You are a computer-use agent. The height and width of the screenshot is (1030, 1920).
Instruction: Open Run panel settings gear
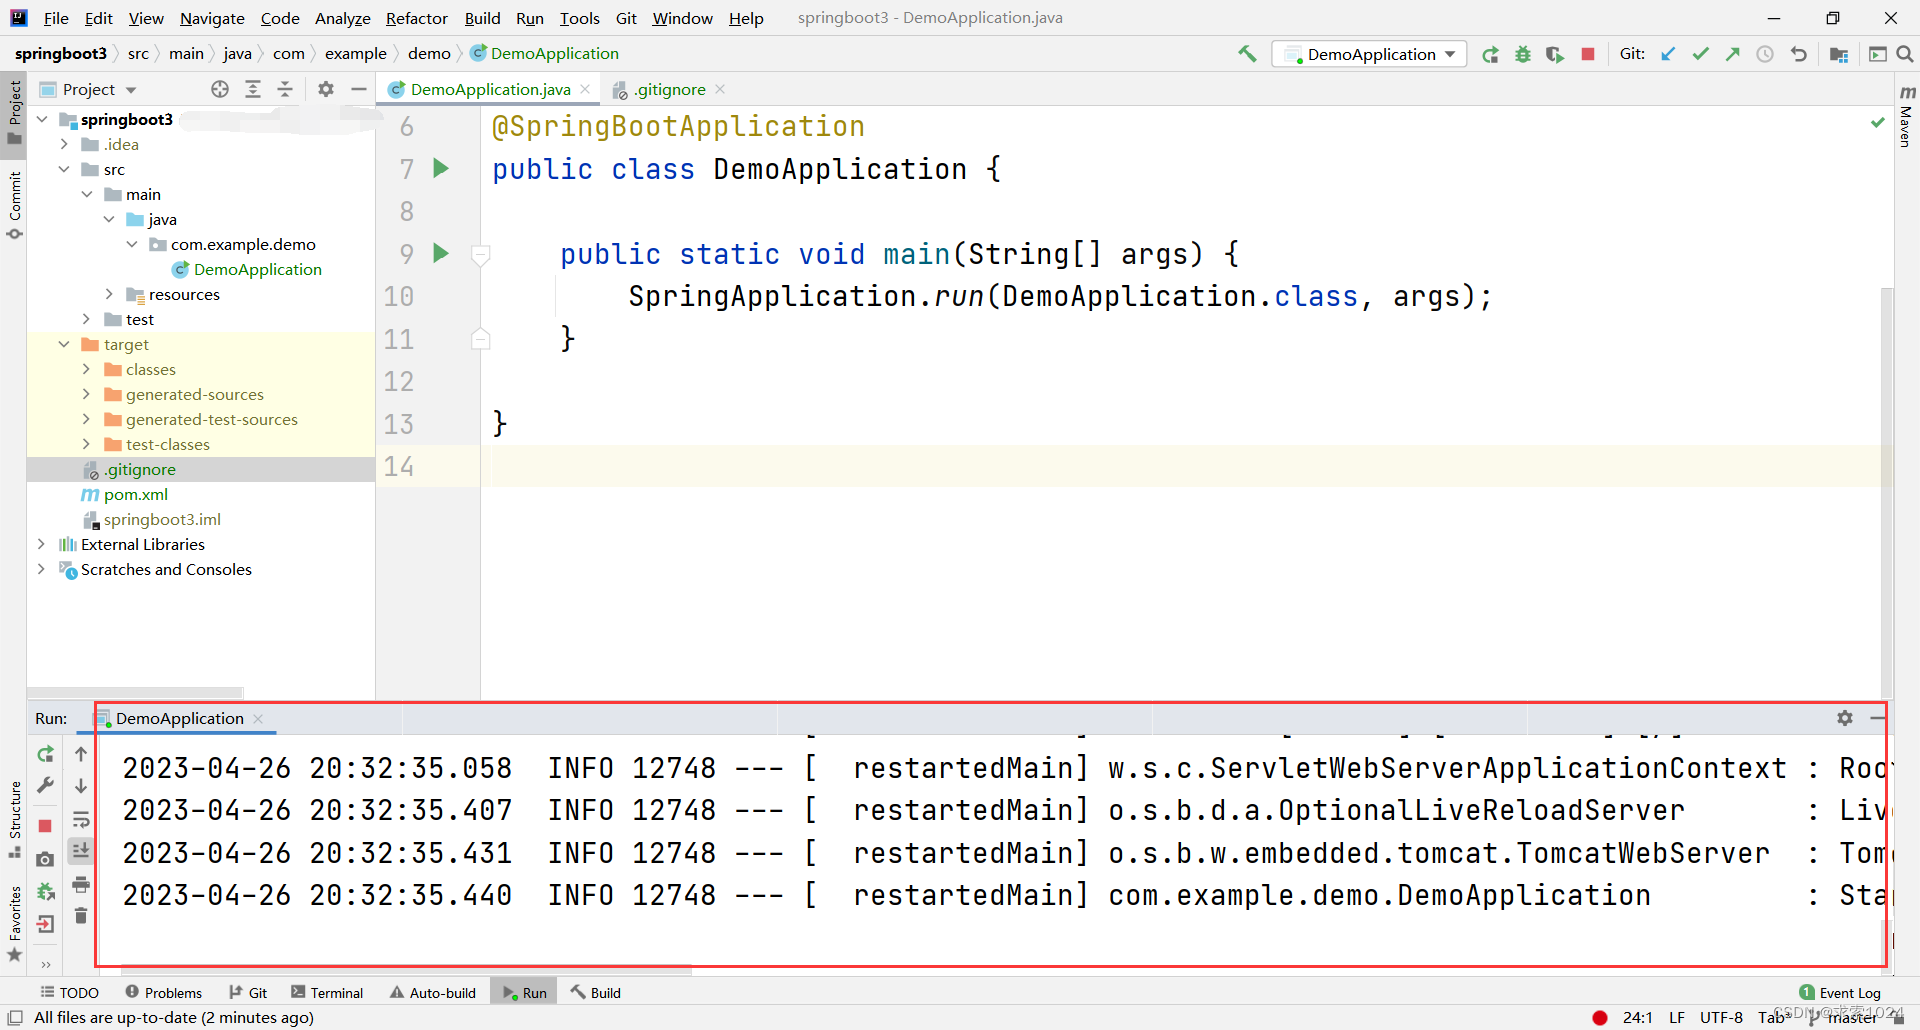(x=1845, y=718)
